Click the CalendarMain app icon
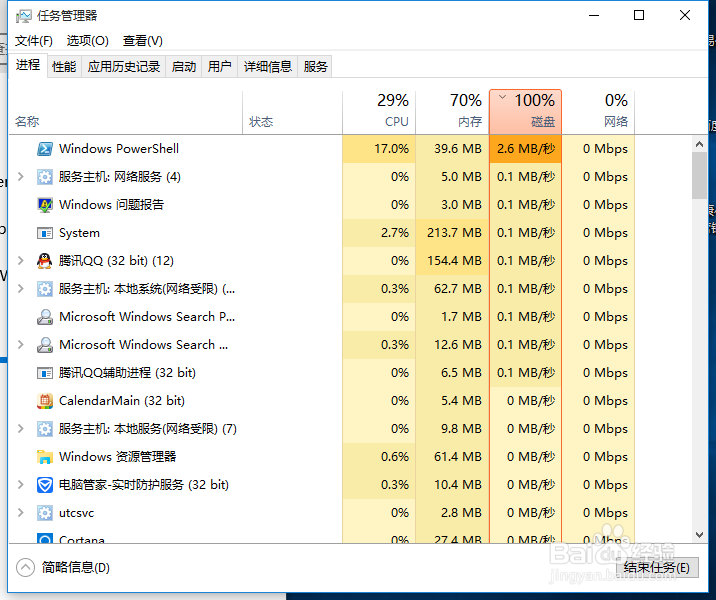716x600 pixels. pyautogui.click(x=45, y=401)
